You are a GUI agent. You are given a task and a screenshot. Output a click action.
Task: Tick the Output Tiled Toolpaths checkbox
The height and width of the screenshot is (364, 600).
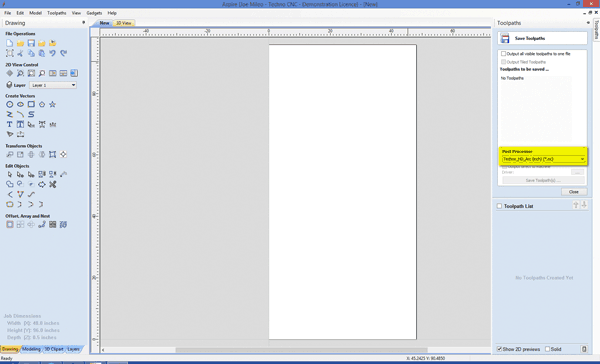504,62
